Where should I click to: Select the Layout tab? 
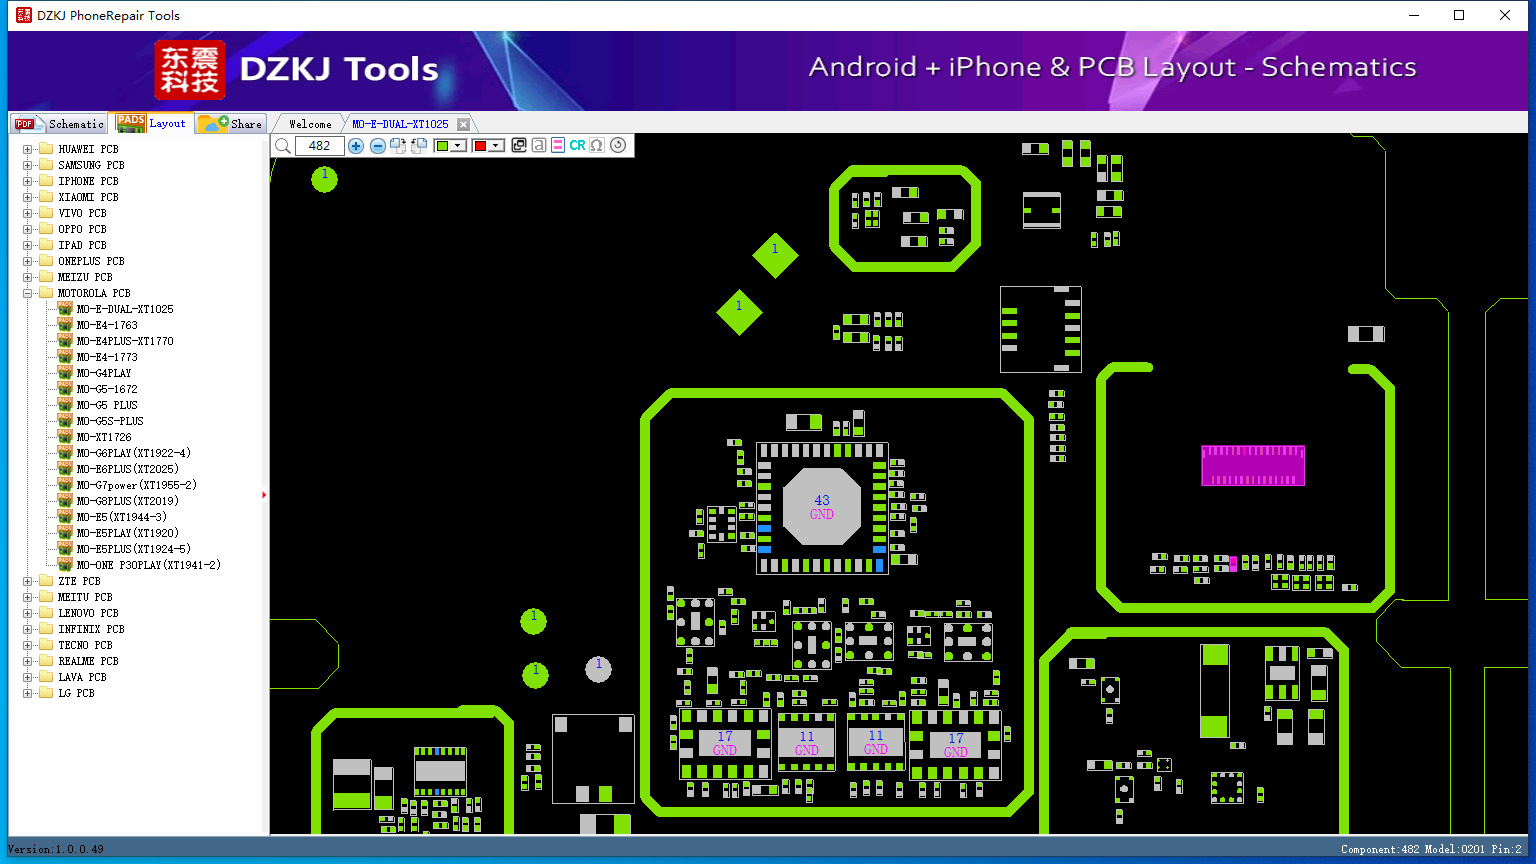coord(151,123)
